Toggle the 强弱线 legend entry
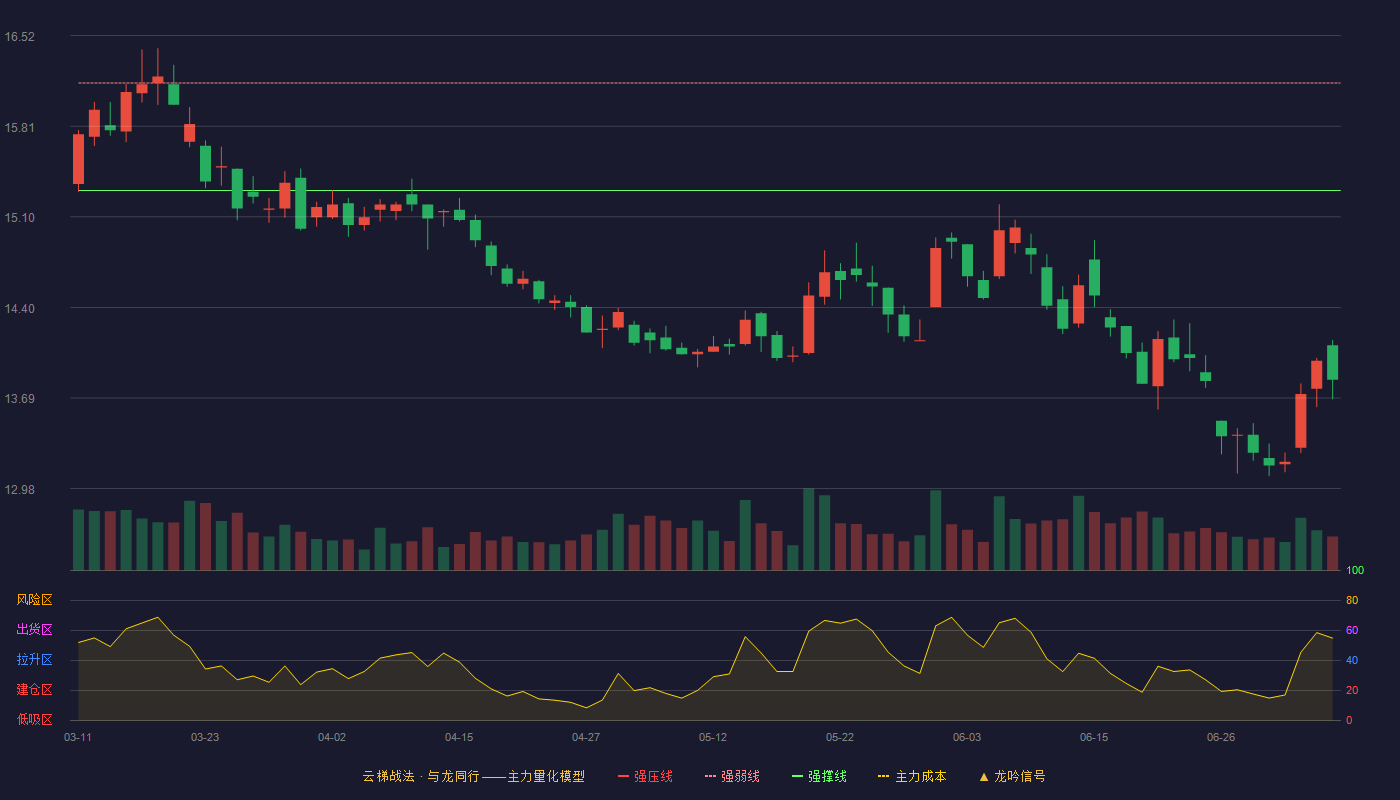 pos(732,776)
